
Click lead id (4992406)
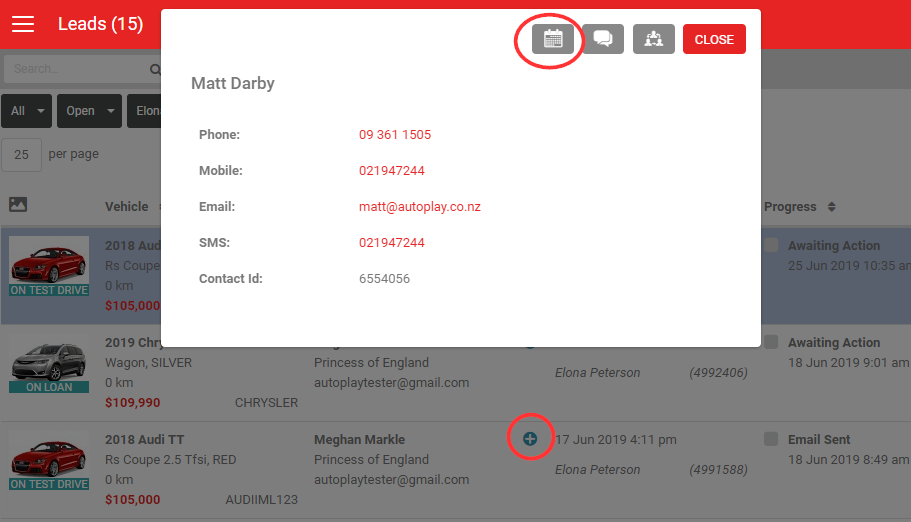tap(718, 373)
